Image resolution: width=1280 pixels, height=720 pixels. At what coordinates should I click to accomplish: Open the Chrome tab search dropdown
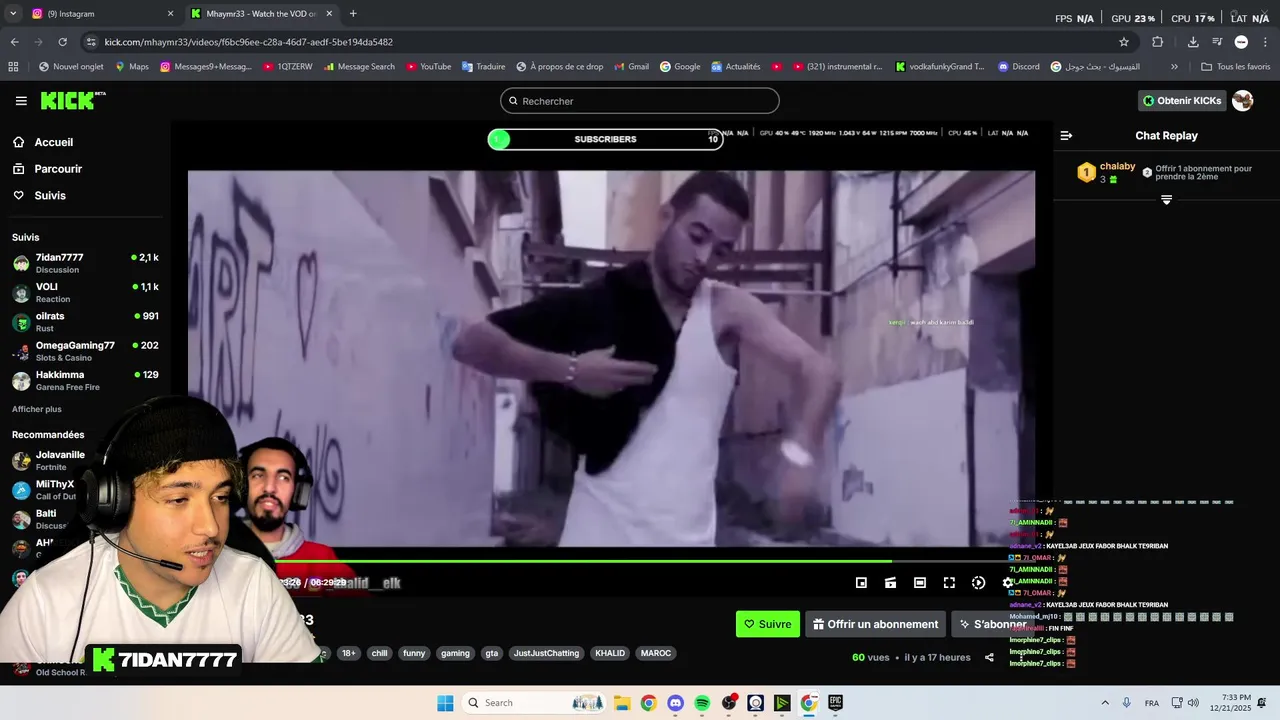pyautogui.click(x=12, y=14)
